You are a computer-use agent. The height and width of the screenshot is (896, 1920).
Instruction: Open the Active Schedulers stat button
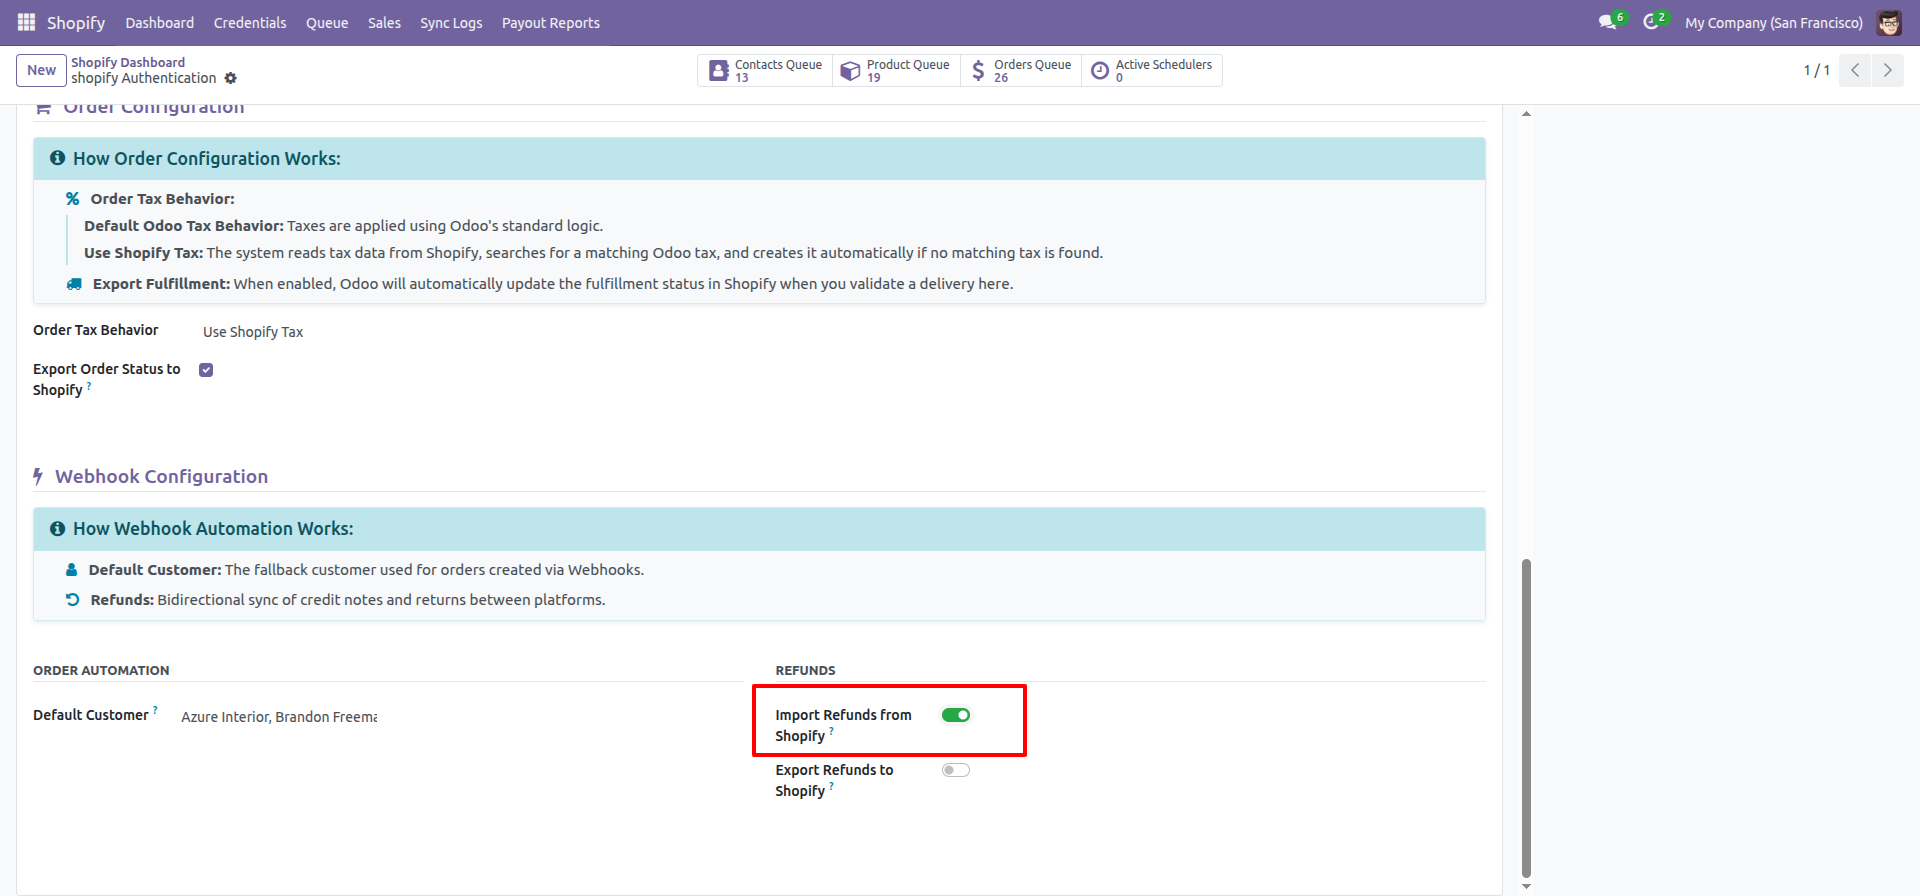pos(1152,70)
